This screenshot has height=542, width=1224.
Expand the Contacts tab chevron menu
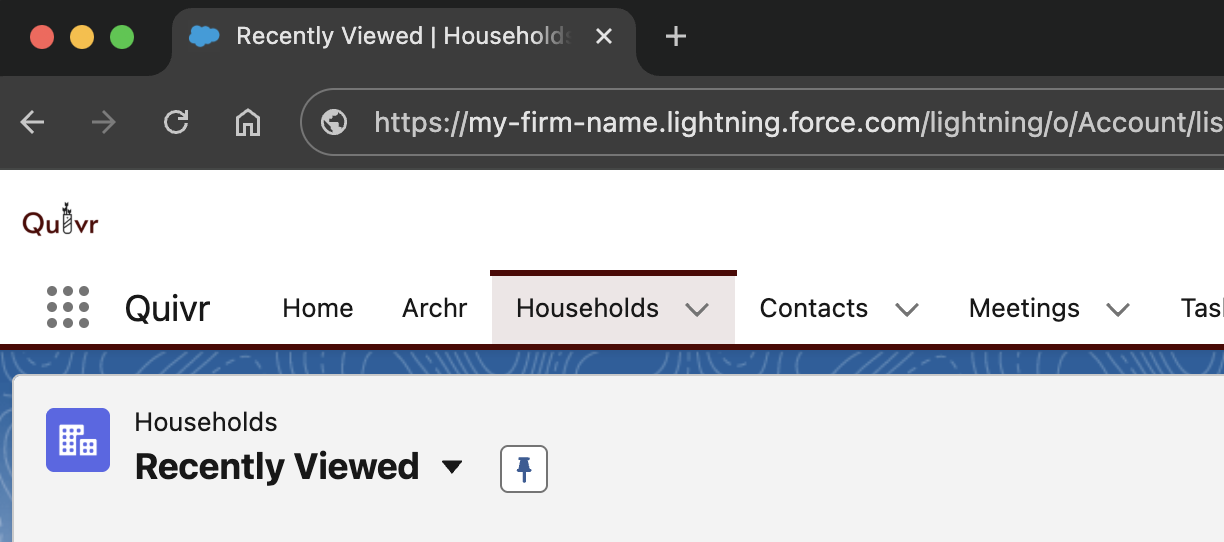point(907,309)
